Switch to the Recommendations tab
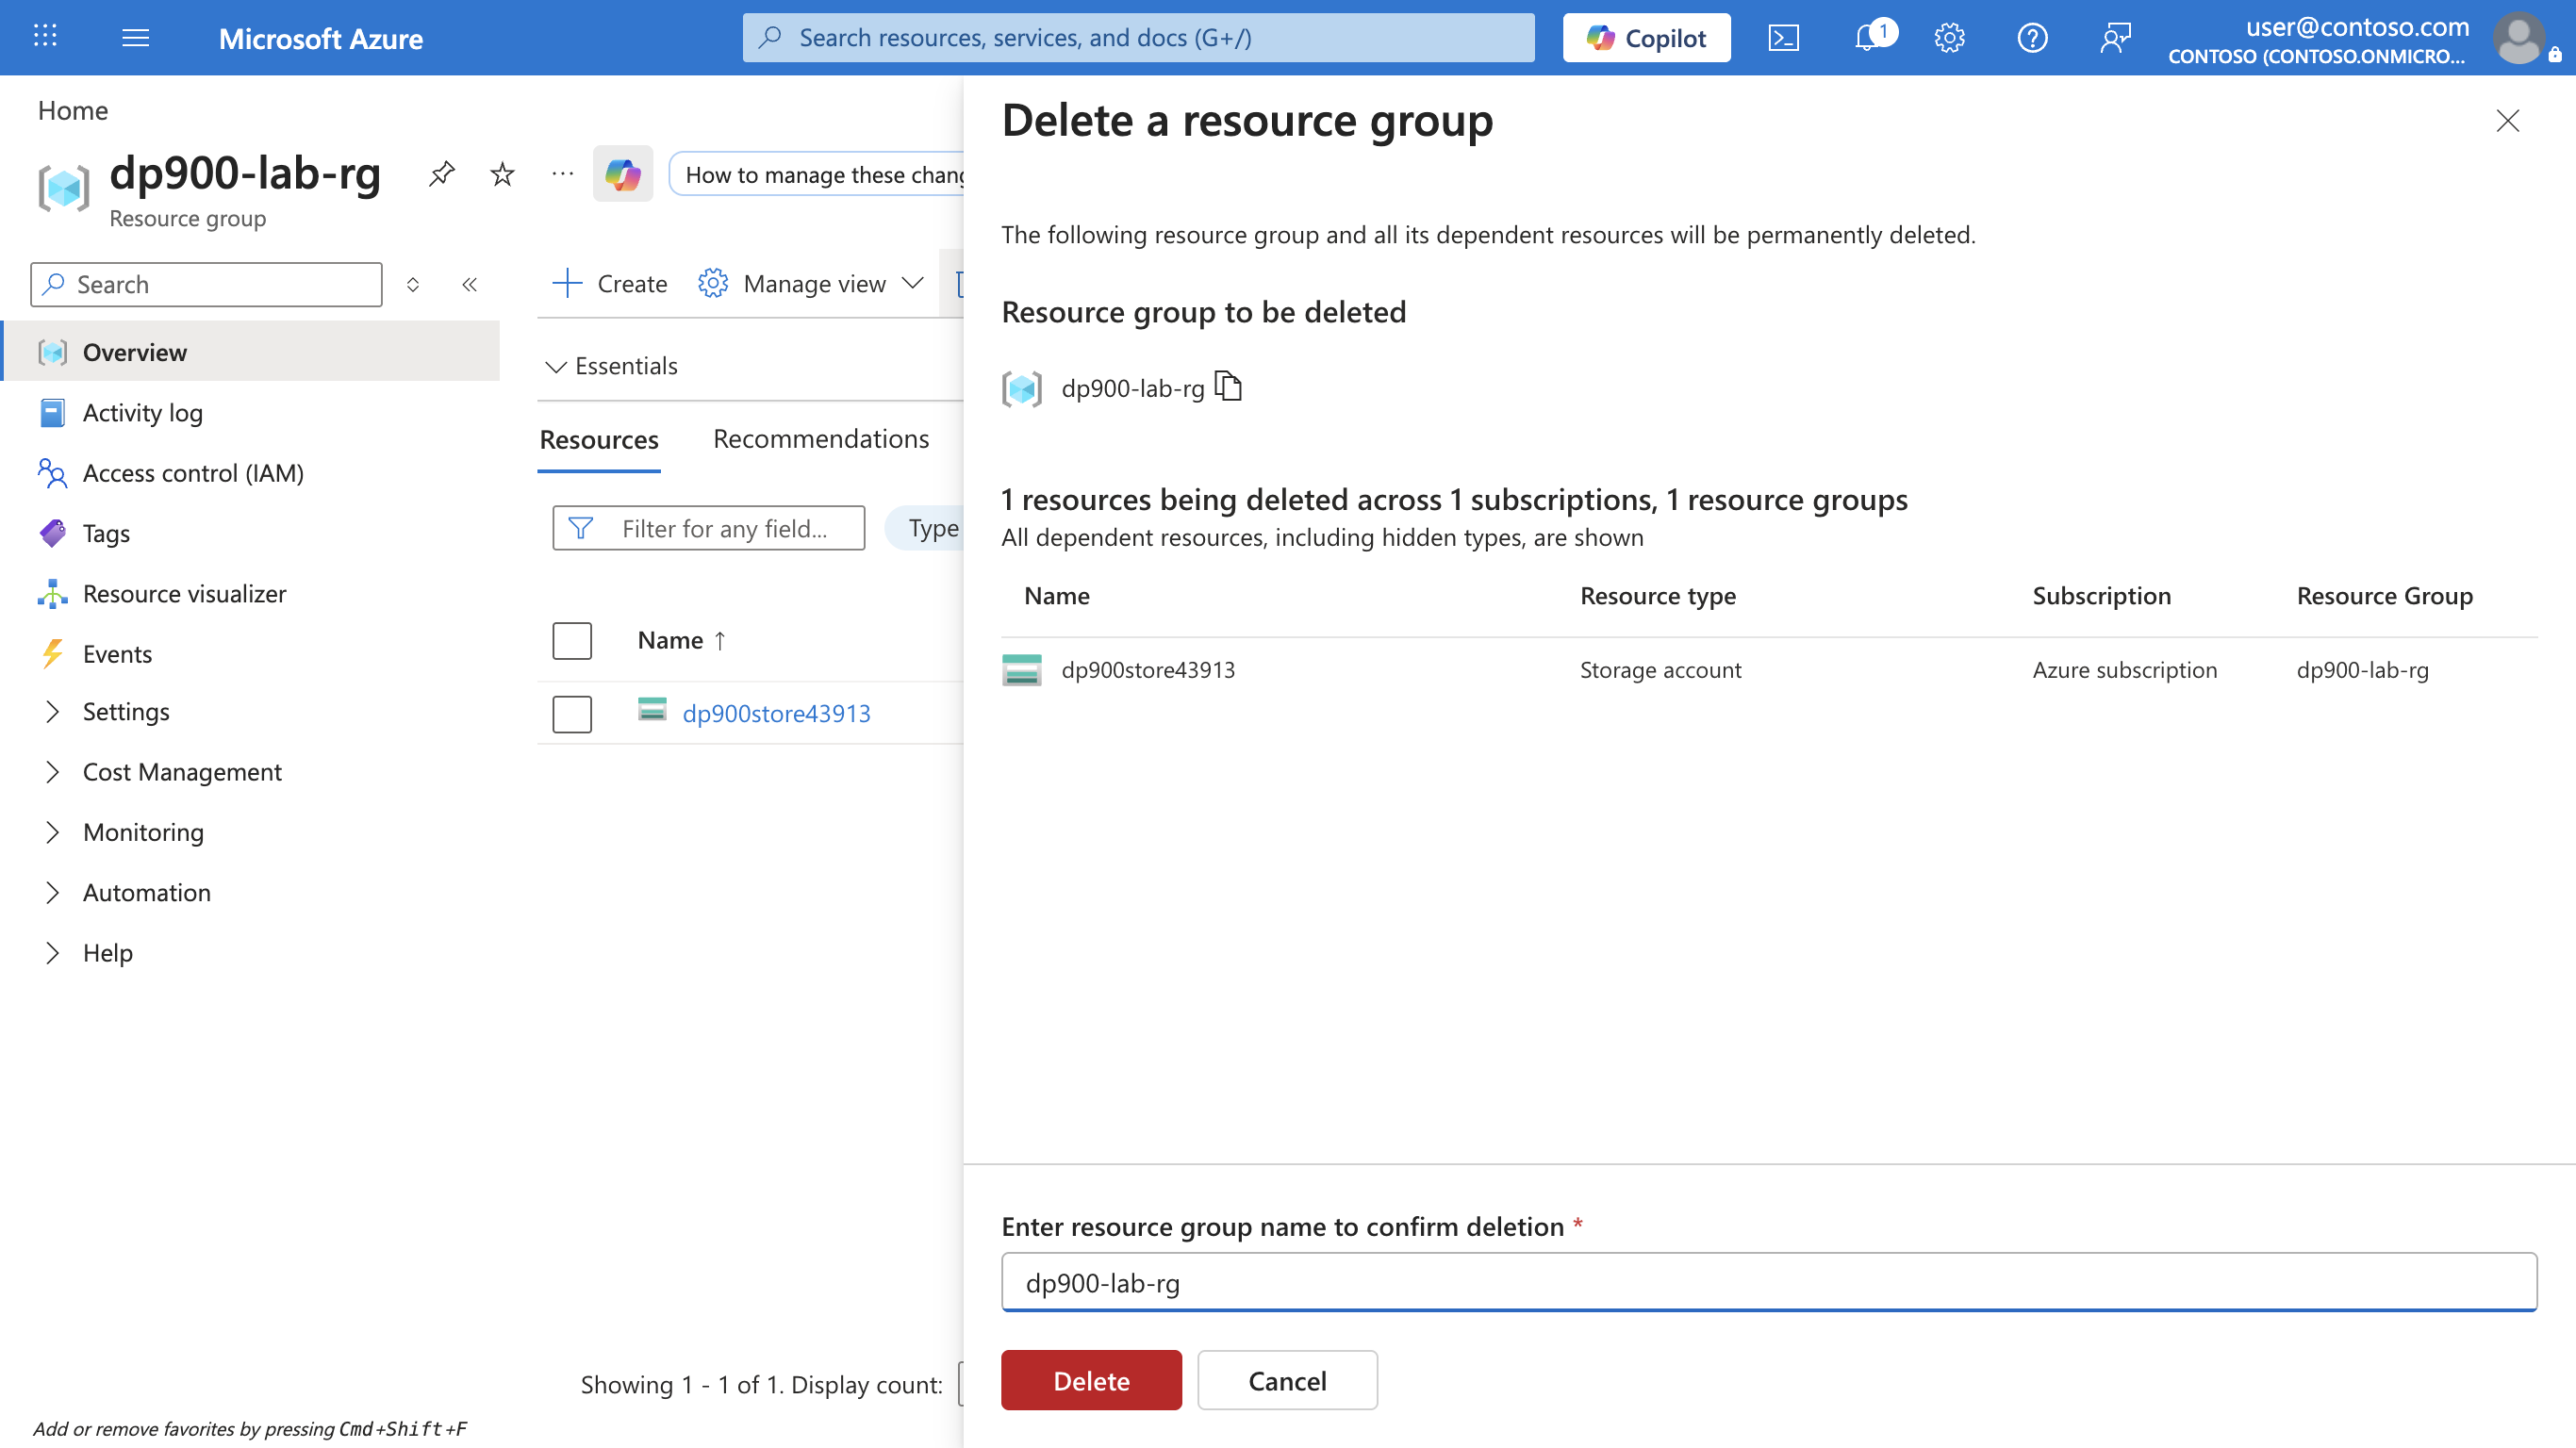2576x1448 pixels. (821, 439)
